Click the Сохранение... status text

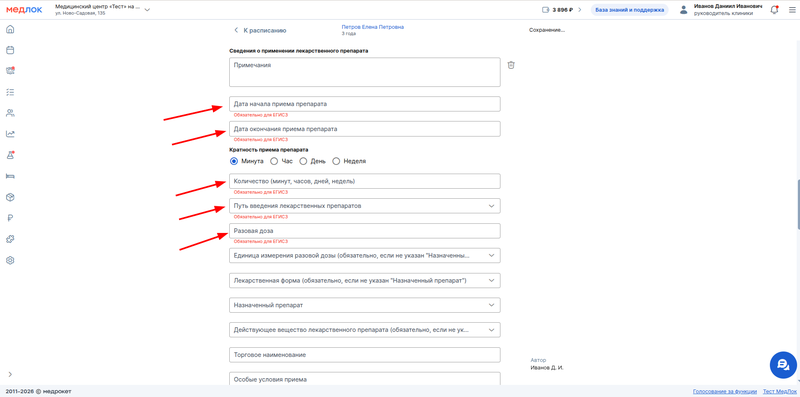[x=547, y=30]
